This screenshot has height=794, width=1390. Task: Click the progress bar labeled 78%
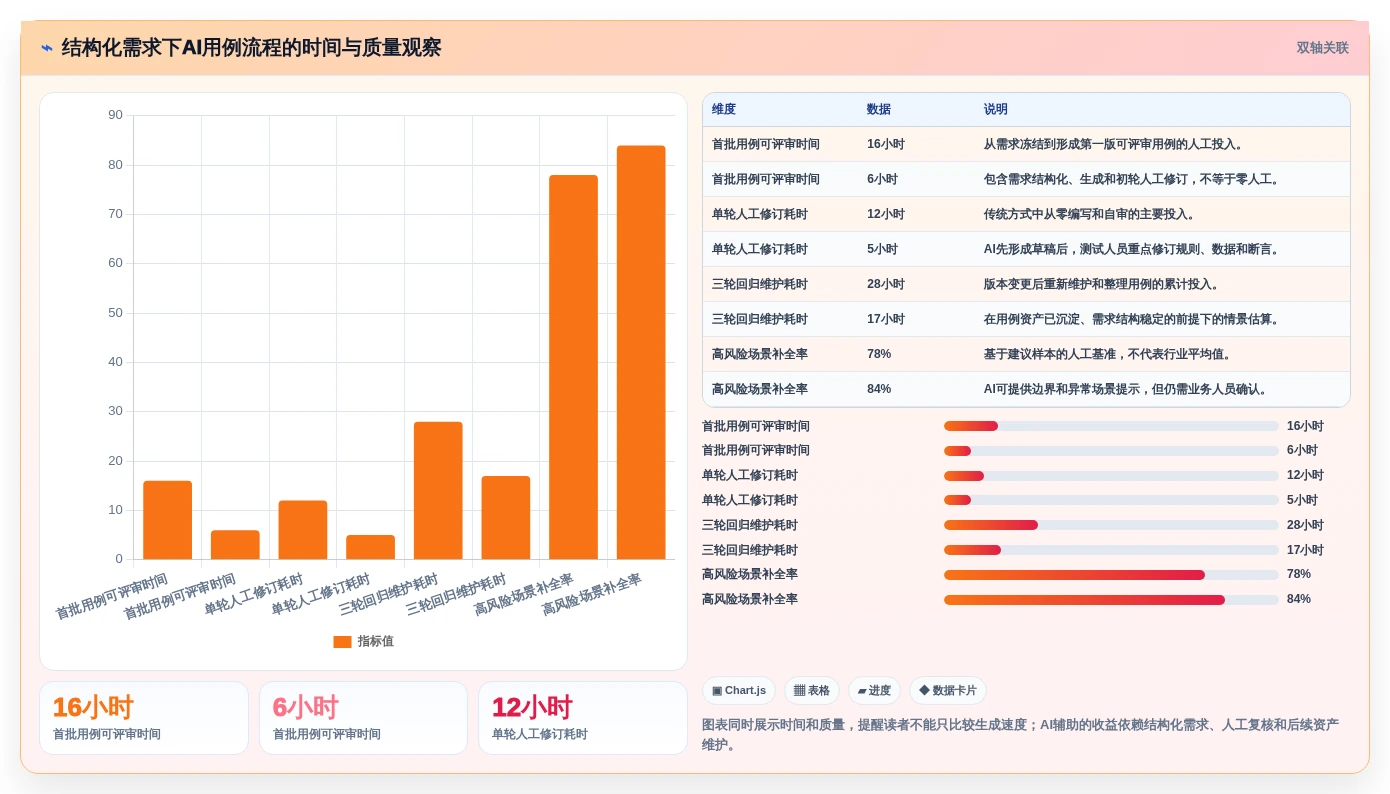pyautogui.click(x=1111, y=575)
